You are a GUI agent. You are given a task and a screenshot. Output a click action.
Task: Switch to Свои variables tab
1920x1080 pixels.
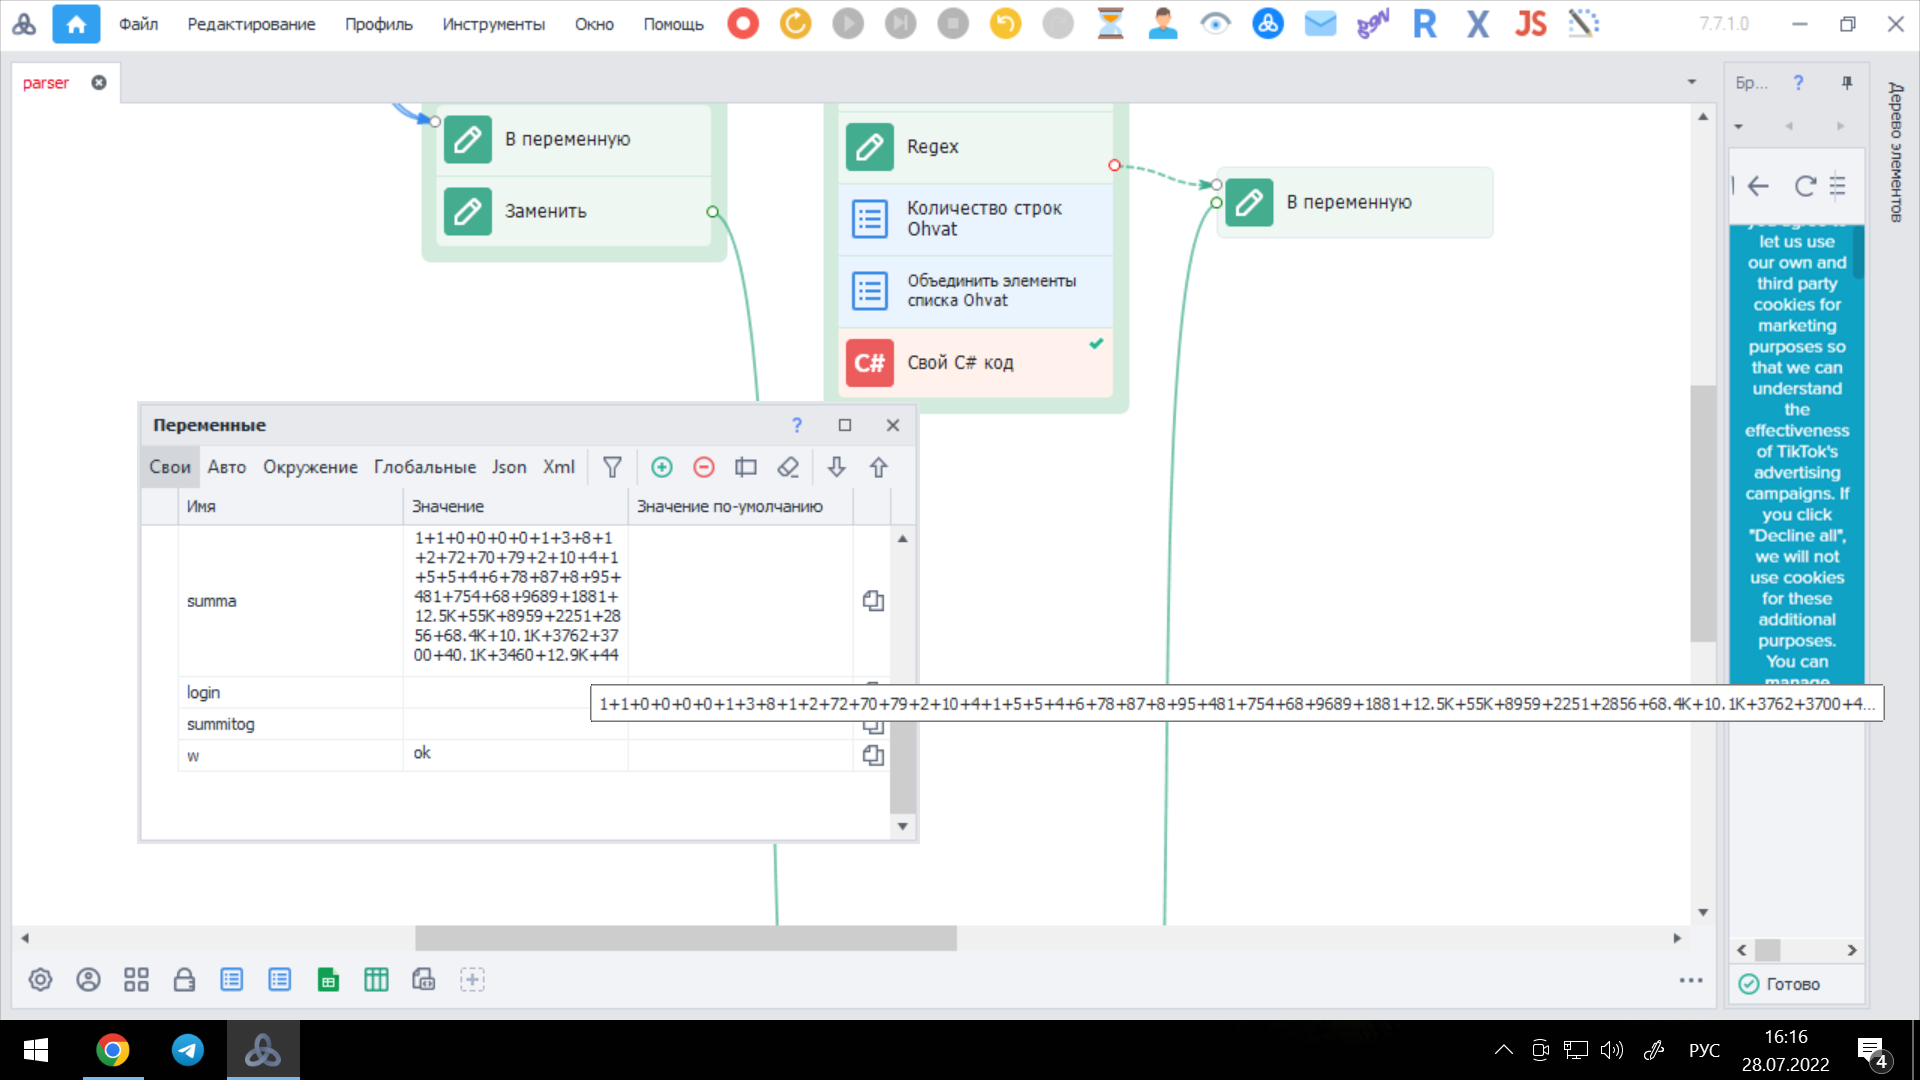click(x=170, y=467)
